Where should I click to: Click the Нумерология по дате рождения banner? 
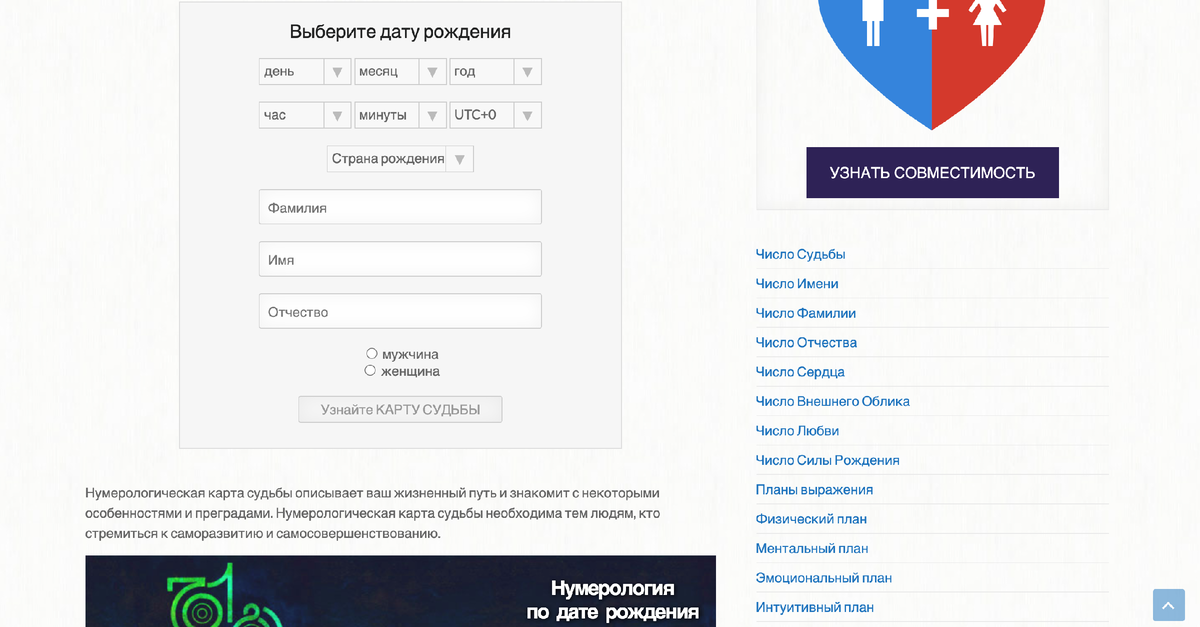(x=400, y=591)
